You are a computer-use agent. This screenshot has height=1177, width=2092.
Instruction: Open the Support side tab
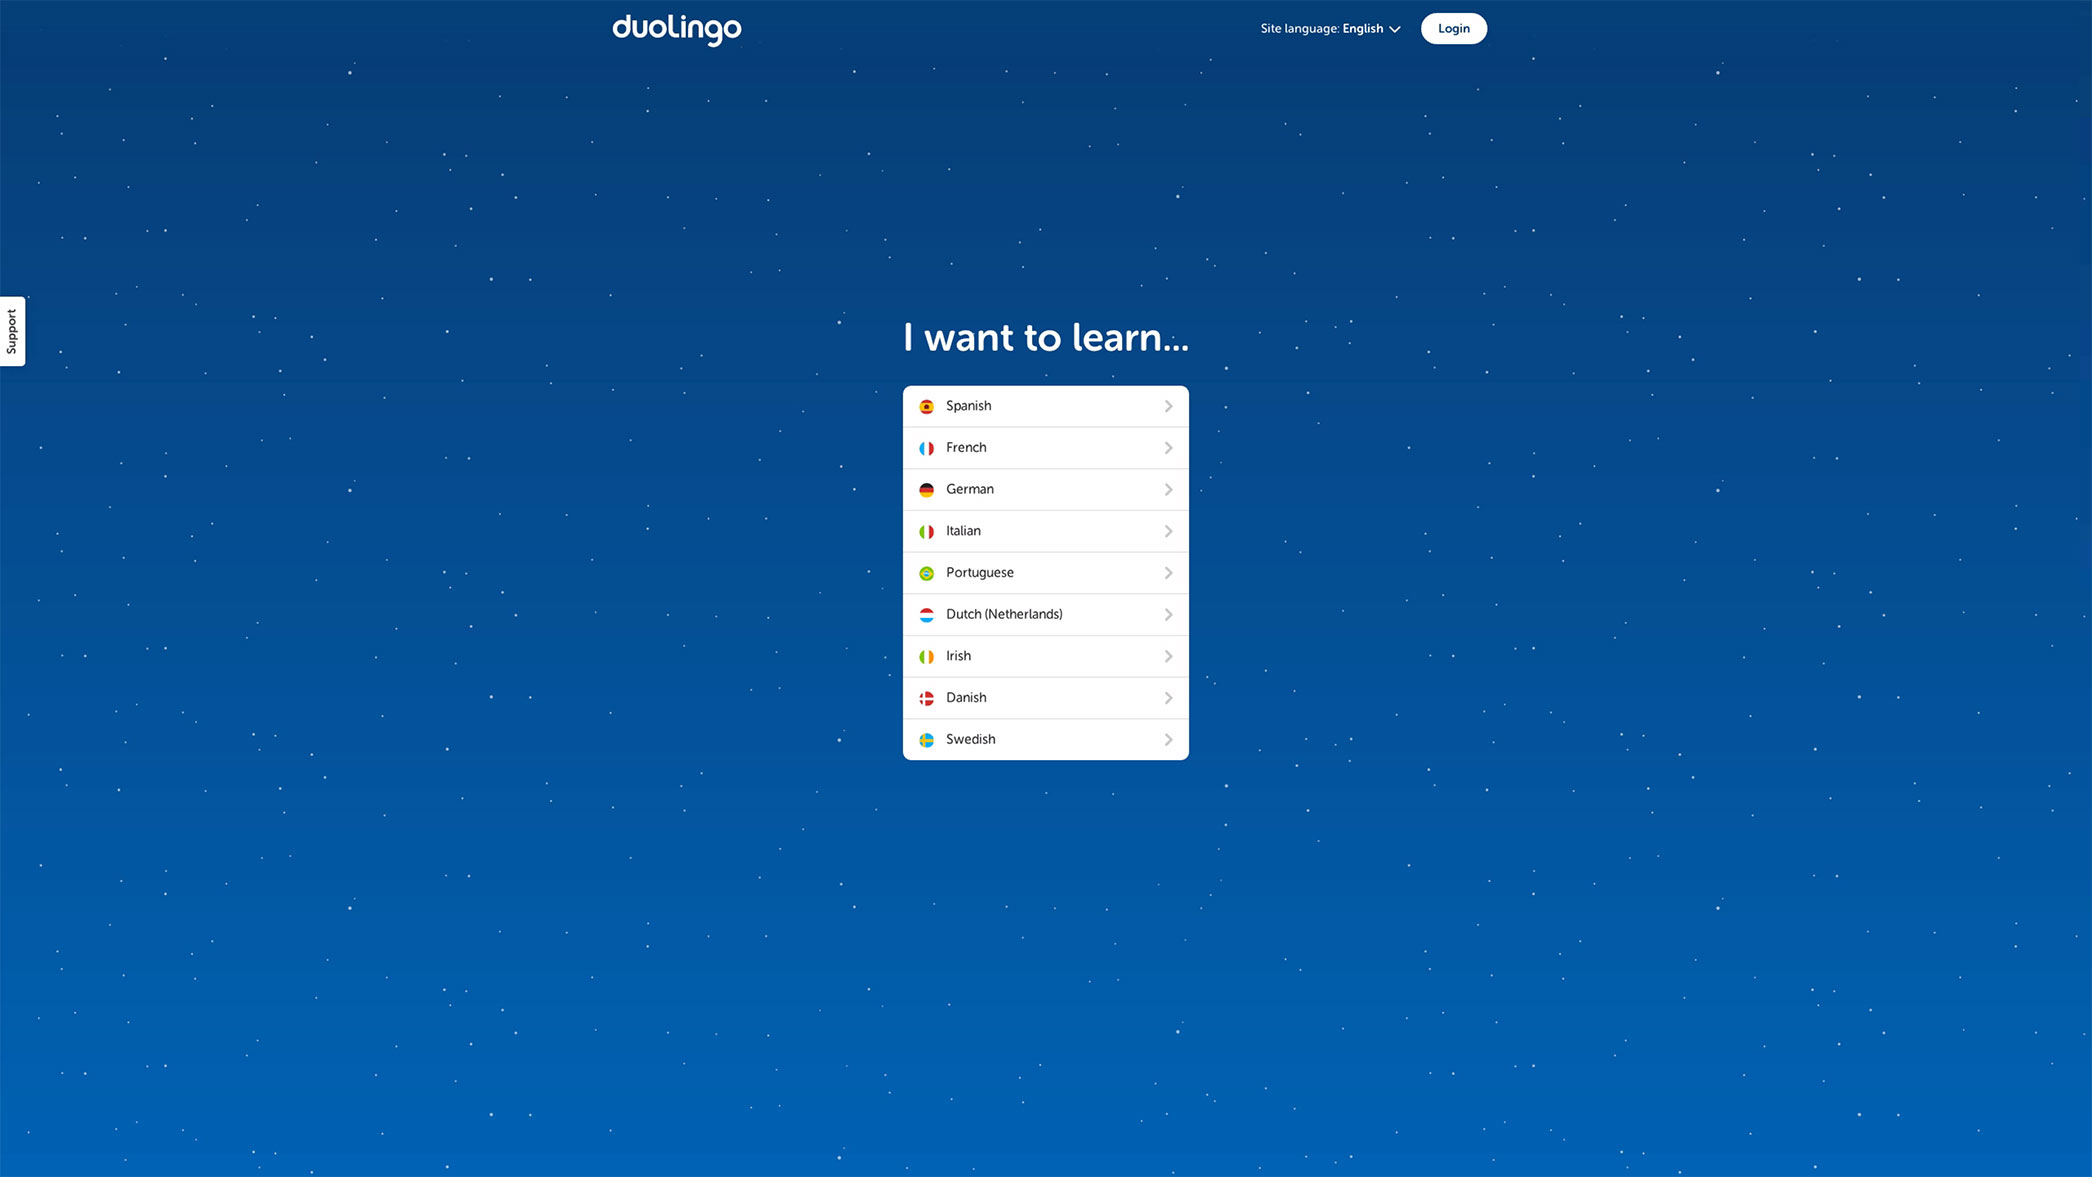point(12,331)
